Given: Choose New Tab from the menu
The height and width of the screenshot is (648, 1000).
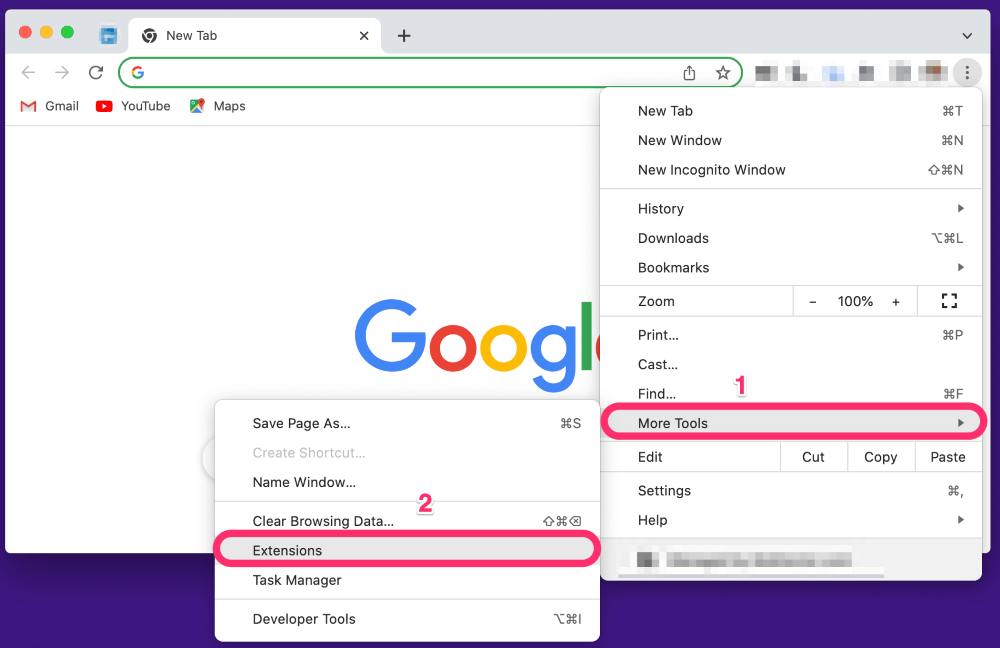Looking at the screenshot, I should pos(791,111).
